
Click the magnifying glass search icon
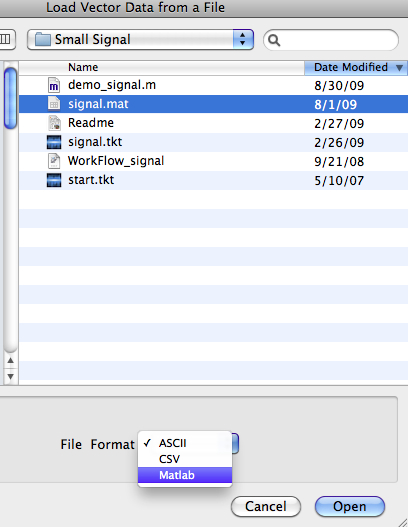coord(274,40)
